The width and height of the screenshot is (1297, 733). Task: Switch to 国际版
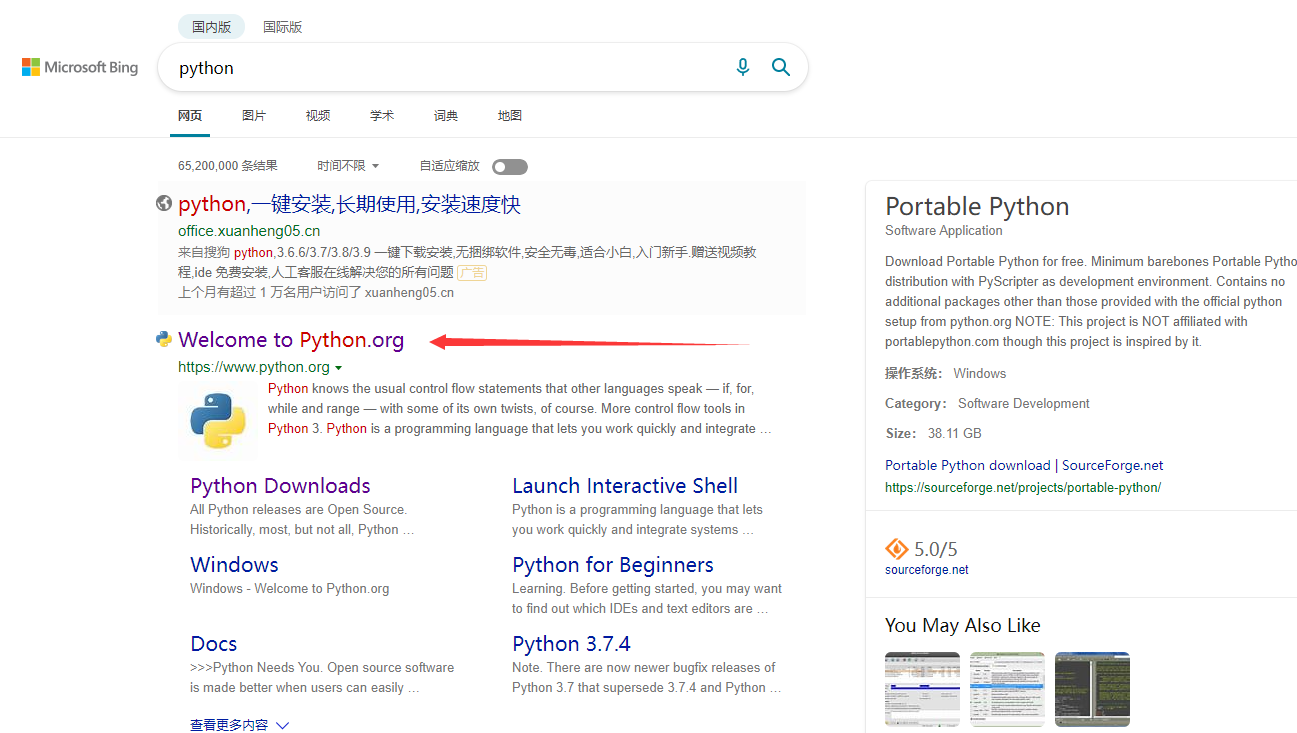(x=282, y=26)
